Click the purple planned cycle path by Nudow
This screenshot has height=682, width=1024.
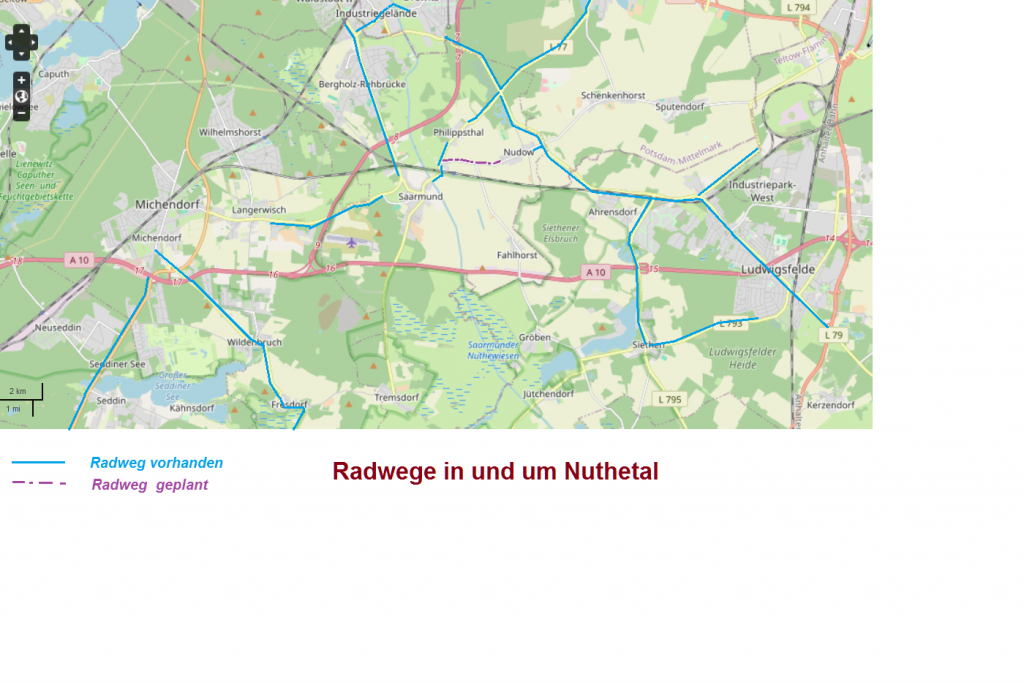point(472,160)
